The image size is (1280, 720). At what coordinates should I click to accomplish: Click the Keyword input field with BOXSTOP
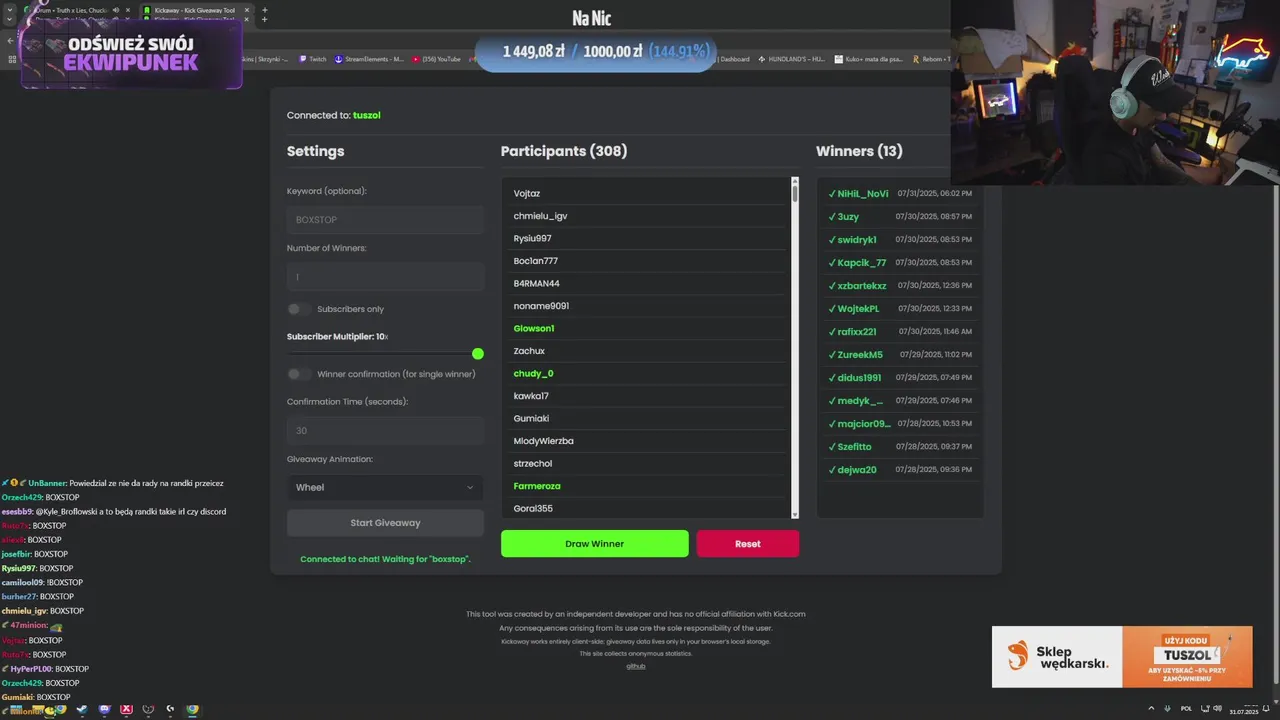385,219
